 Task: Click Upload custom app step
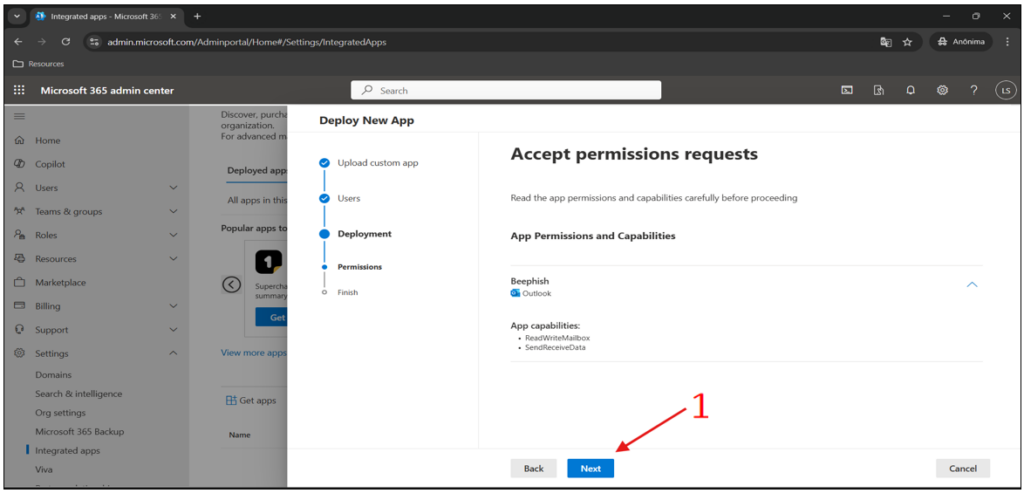coord(377,163)
